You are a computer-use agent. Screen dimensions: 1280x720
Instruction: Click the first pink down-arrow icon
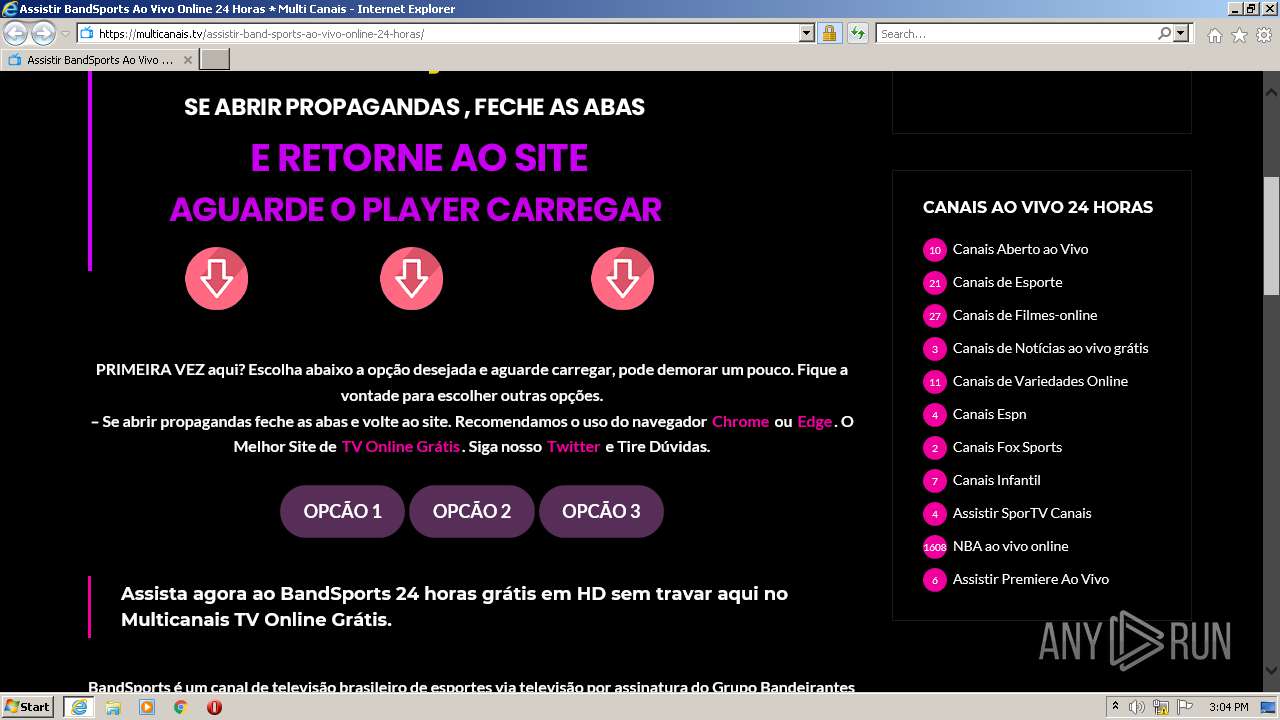pos(216,279)
